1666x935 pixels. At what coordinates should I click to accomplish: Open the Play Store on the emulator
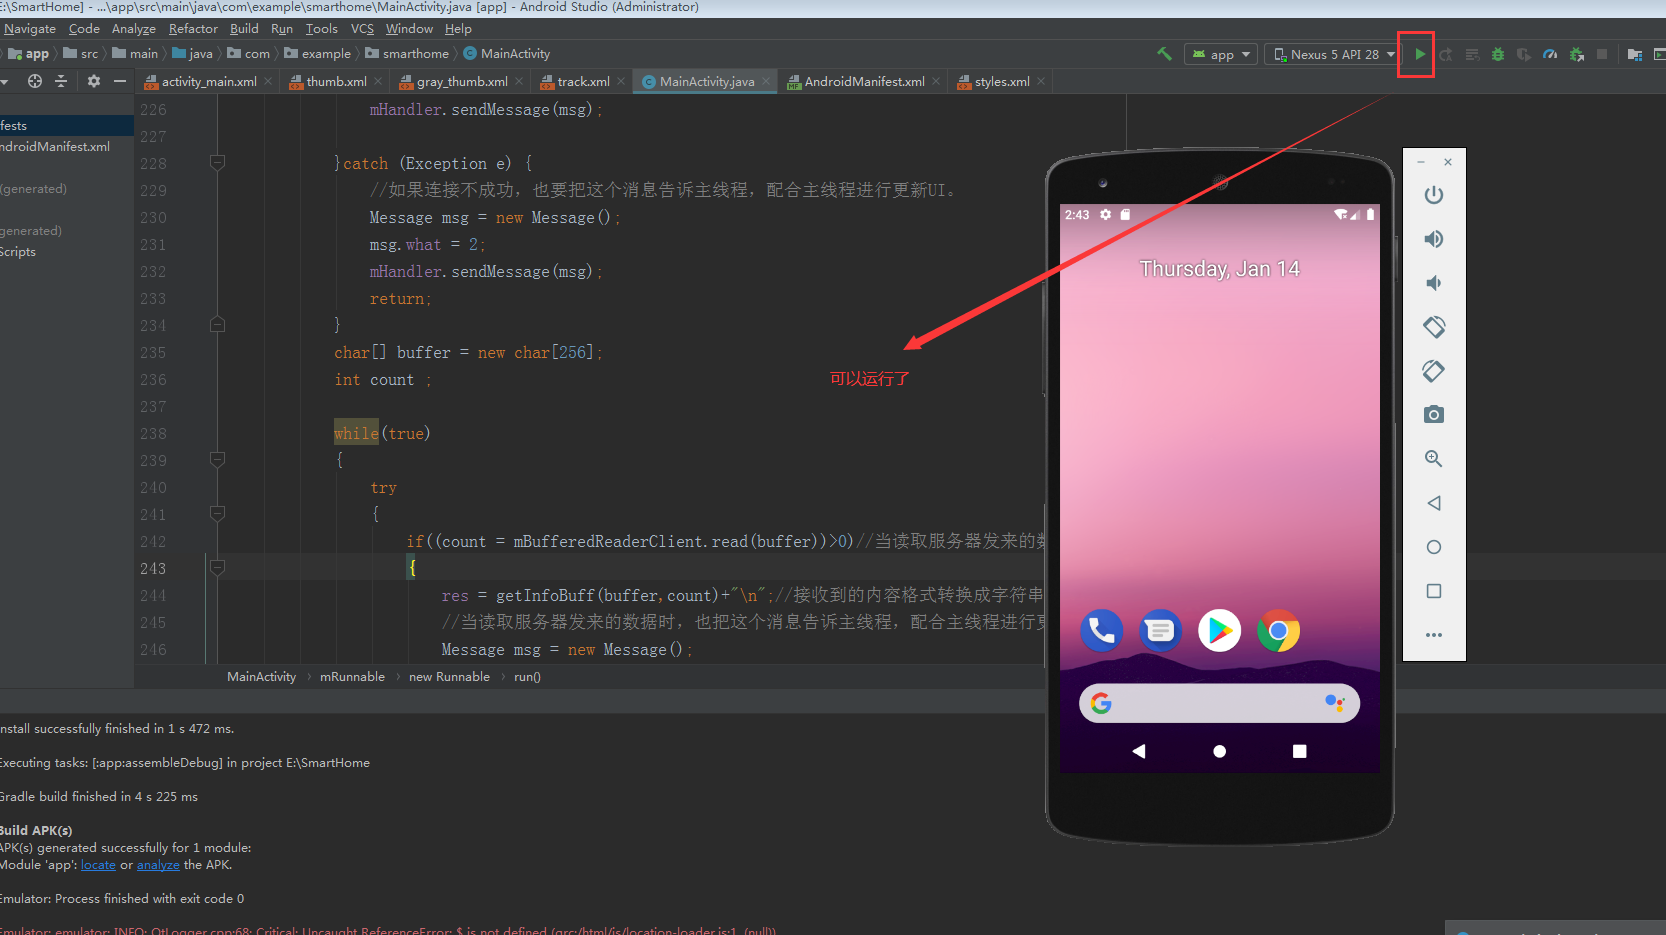[x=1219, y=631]
